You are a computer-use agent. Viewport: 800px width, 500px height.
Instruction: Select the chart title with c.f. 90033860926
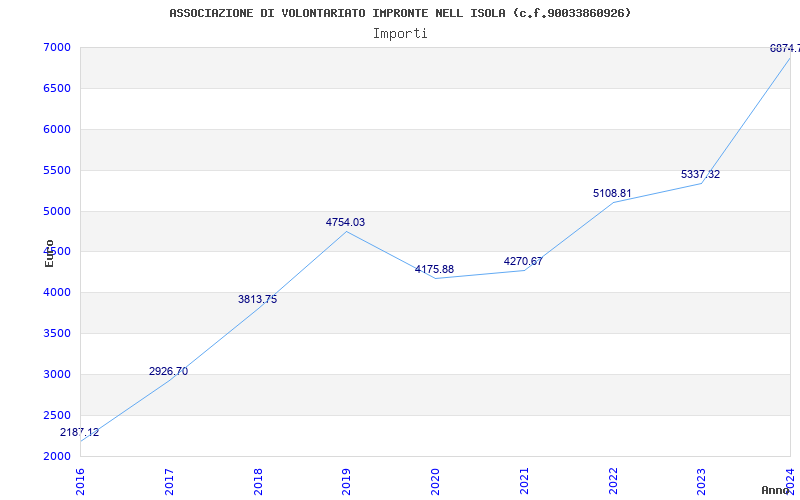(400, 13)
